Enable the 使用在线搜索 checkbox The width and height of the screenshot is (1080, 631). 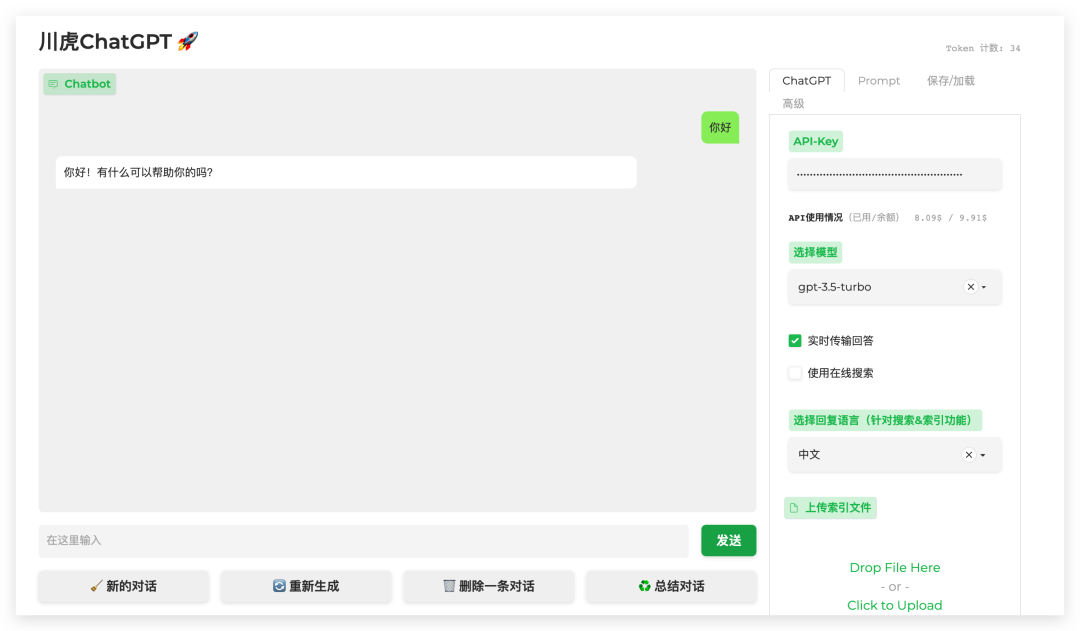(794, 373)
